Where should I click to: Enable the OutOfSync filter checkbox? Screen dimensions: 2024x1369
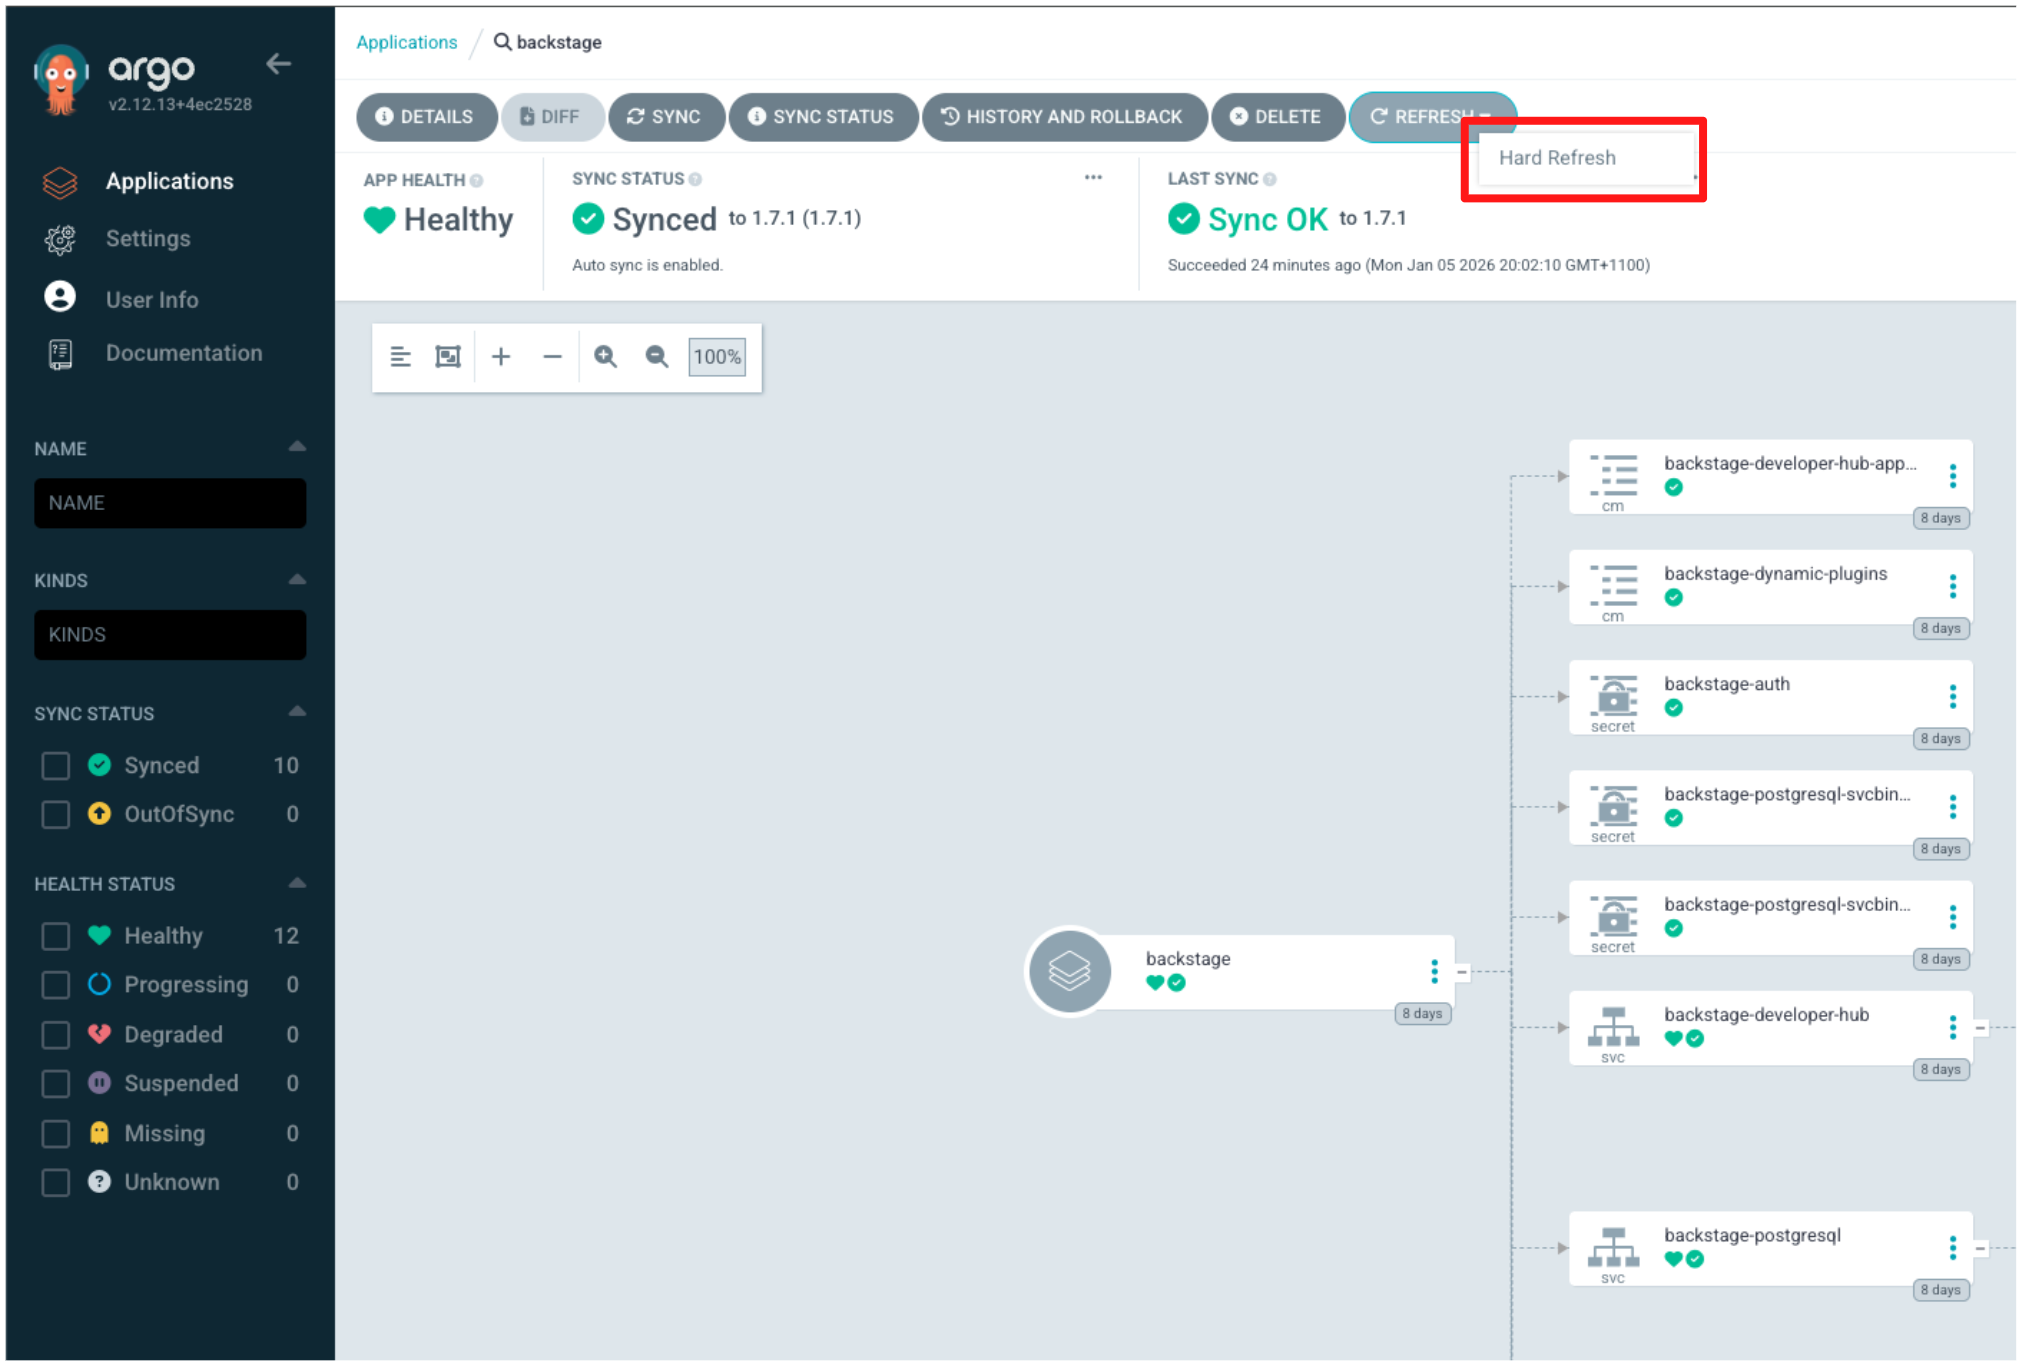56,815
